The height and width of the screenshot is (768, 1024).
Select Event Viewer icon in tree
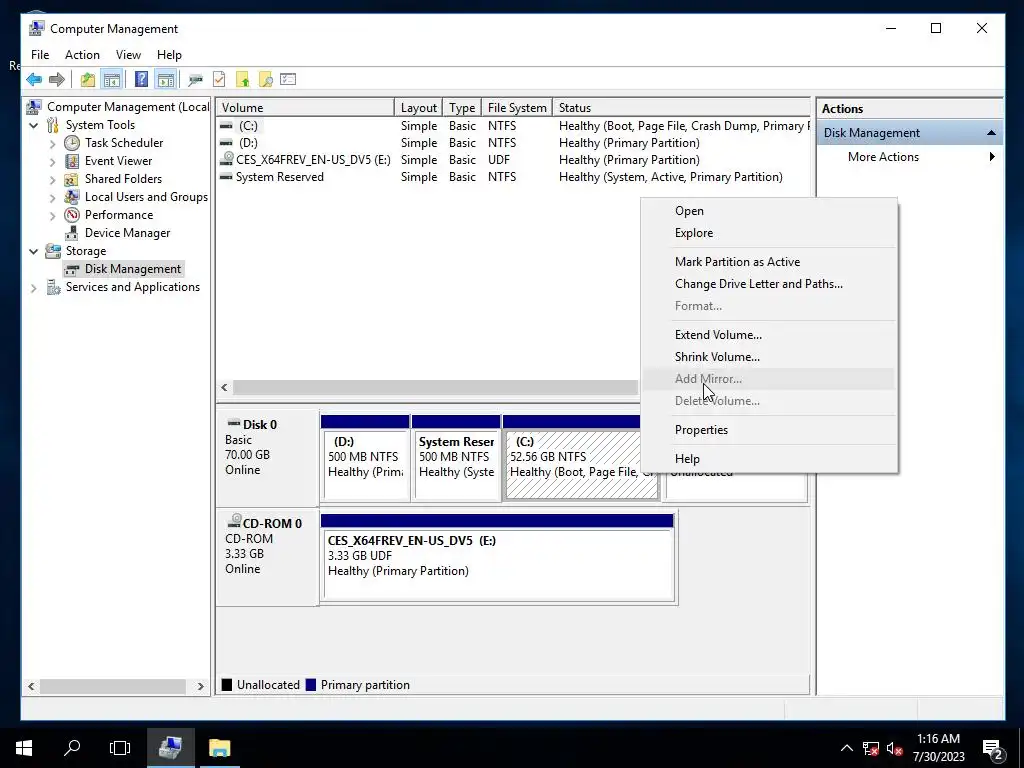tap(72, 161)
